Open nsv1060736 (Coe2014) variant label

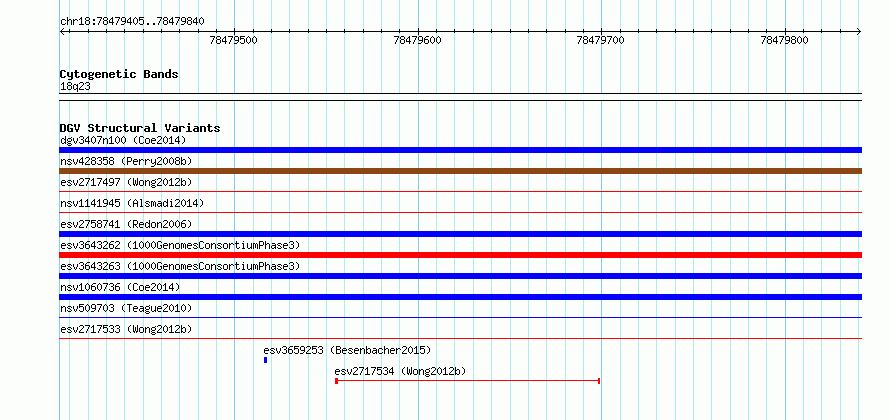120,287
